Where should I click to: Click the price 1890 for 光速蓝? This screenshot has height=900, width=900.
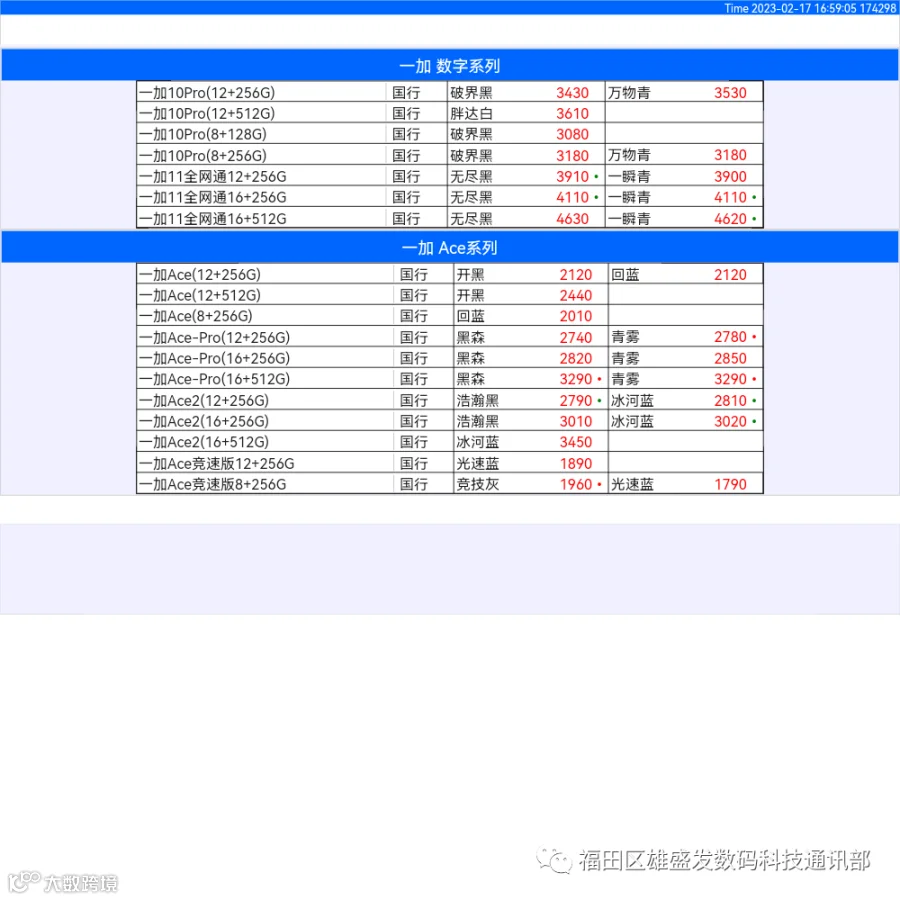click(576, 463)
